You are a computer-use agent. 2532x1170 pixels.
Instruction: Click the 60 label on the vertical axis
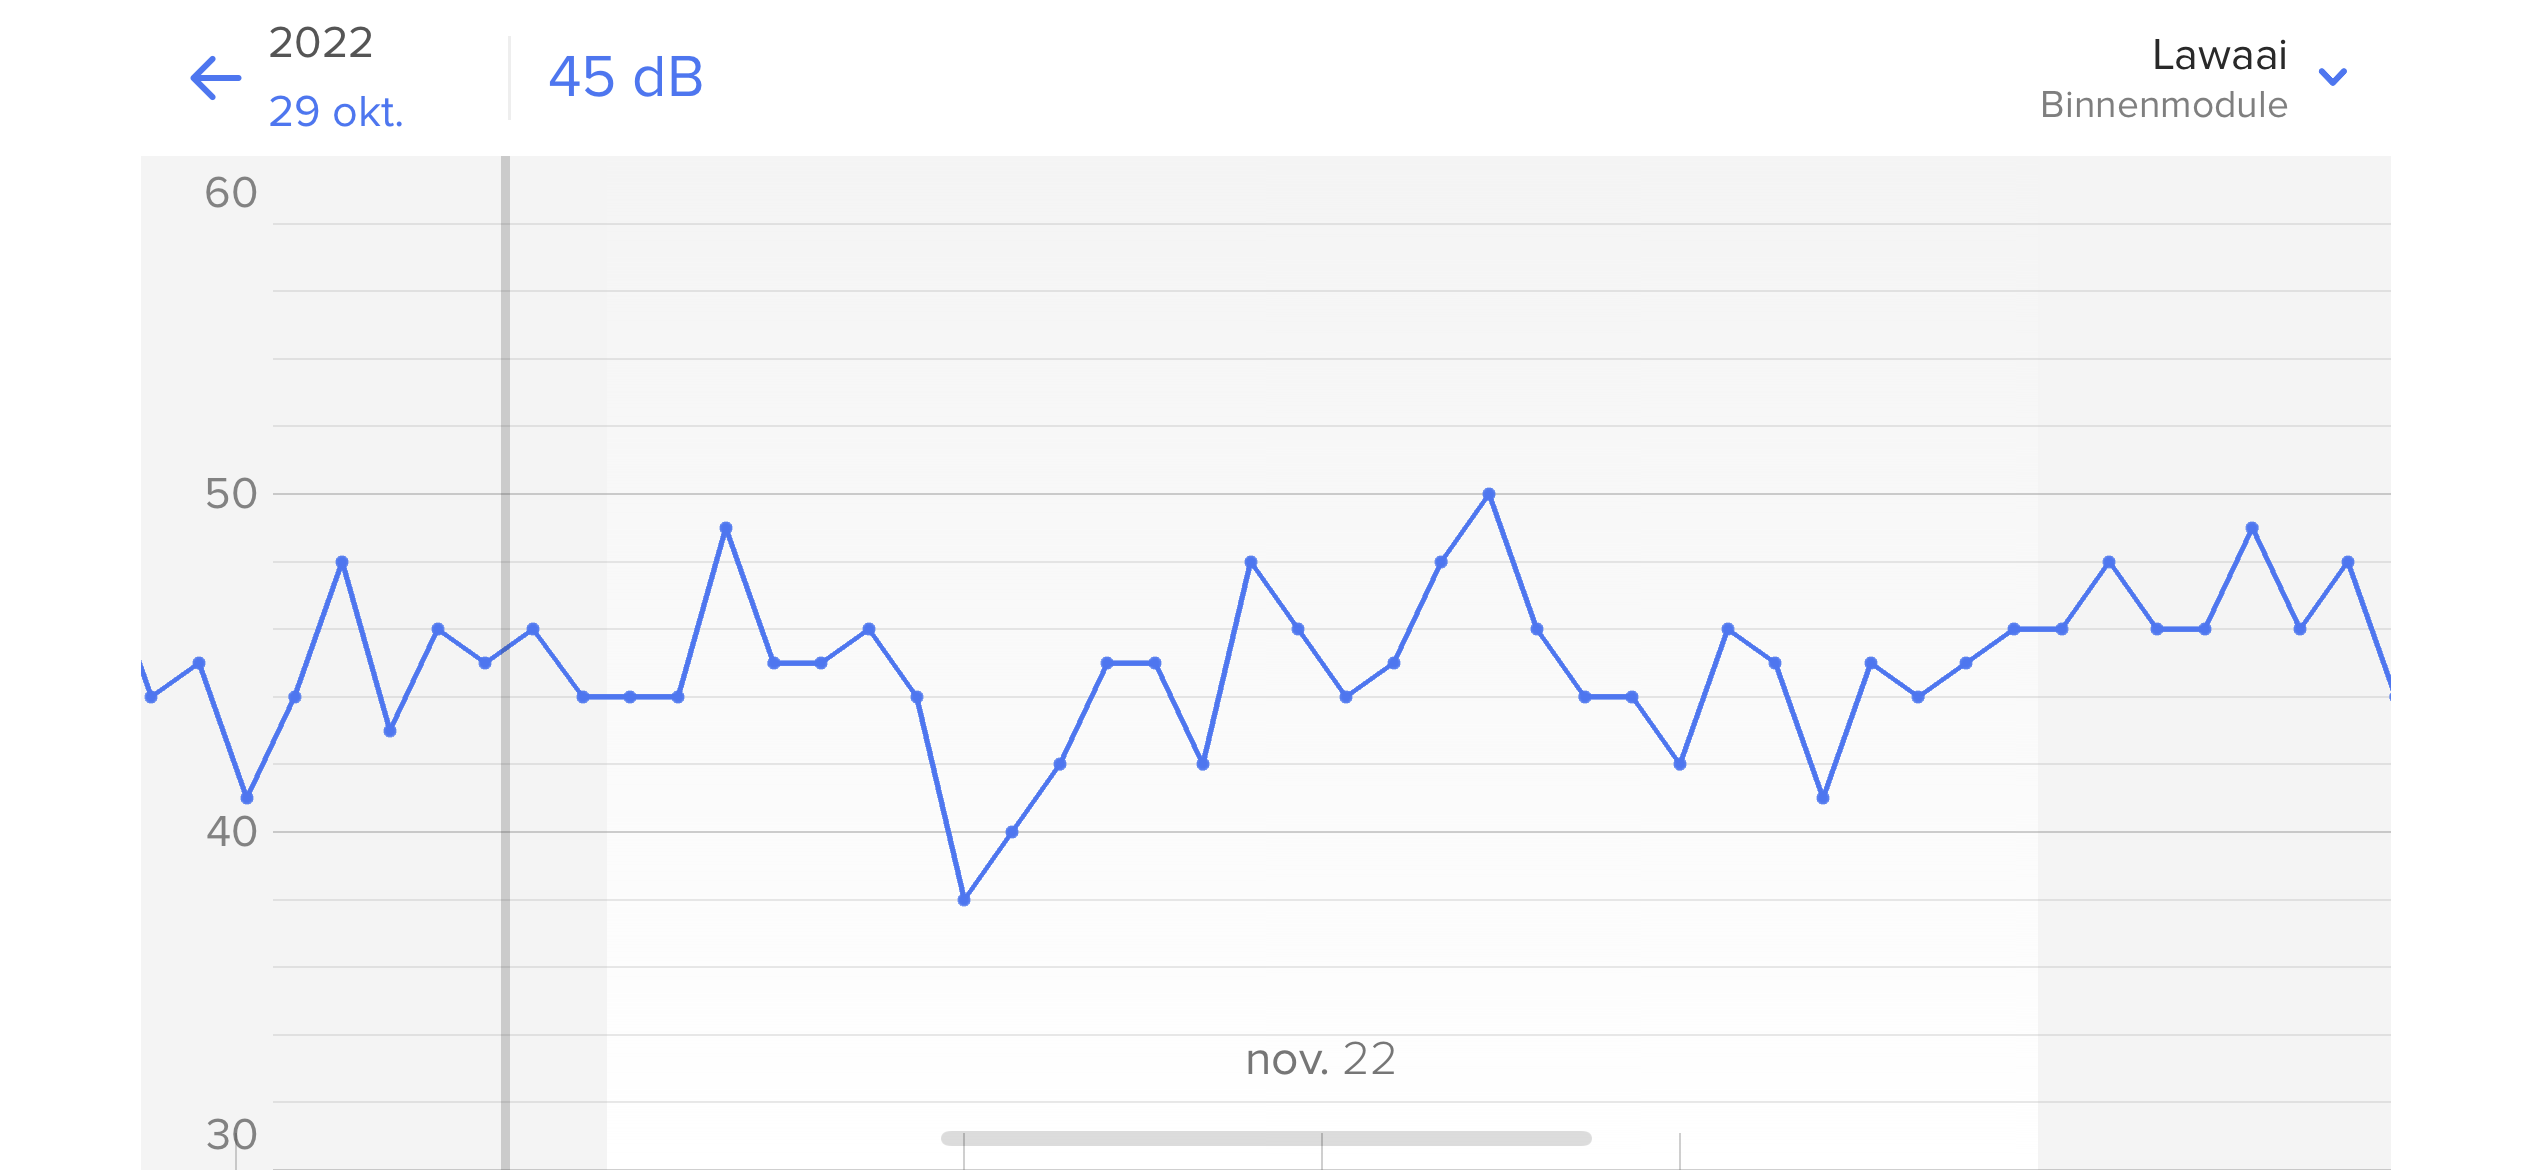231,193
